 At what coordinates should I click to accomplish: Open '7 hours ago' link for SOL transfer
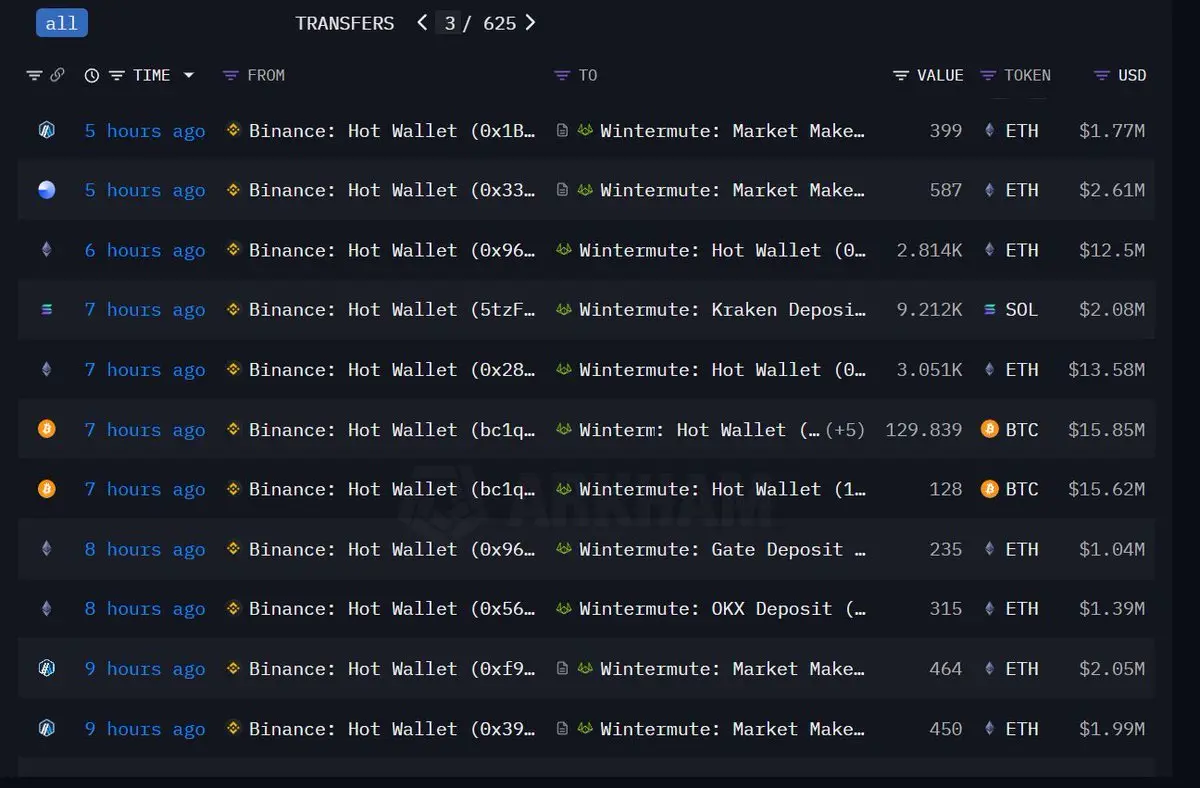coord(145,310)
